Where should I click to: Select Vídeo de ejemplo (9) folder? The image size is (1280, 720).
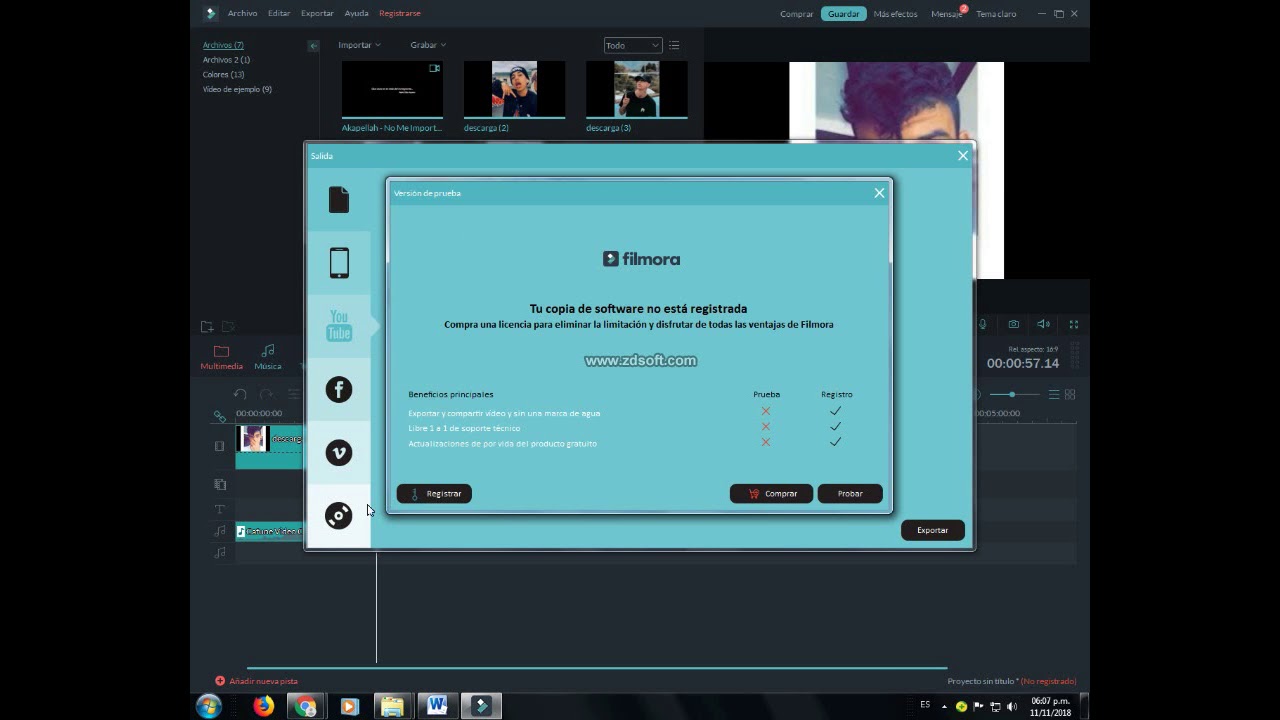tap(237, 89)
